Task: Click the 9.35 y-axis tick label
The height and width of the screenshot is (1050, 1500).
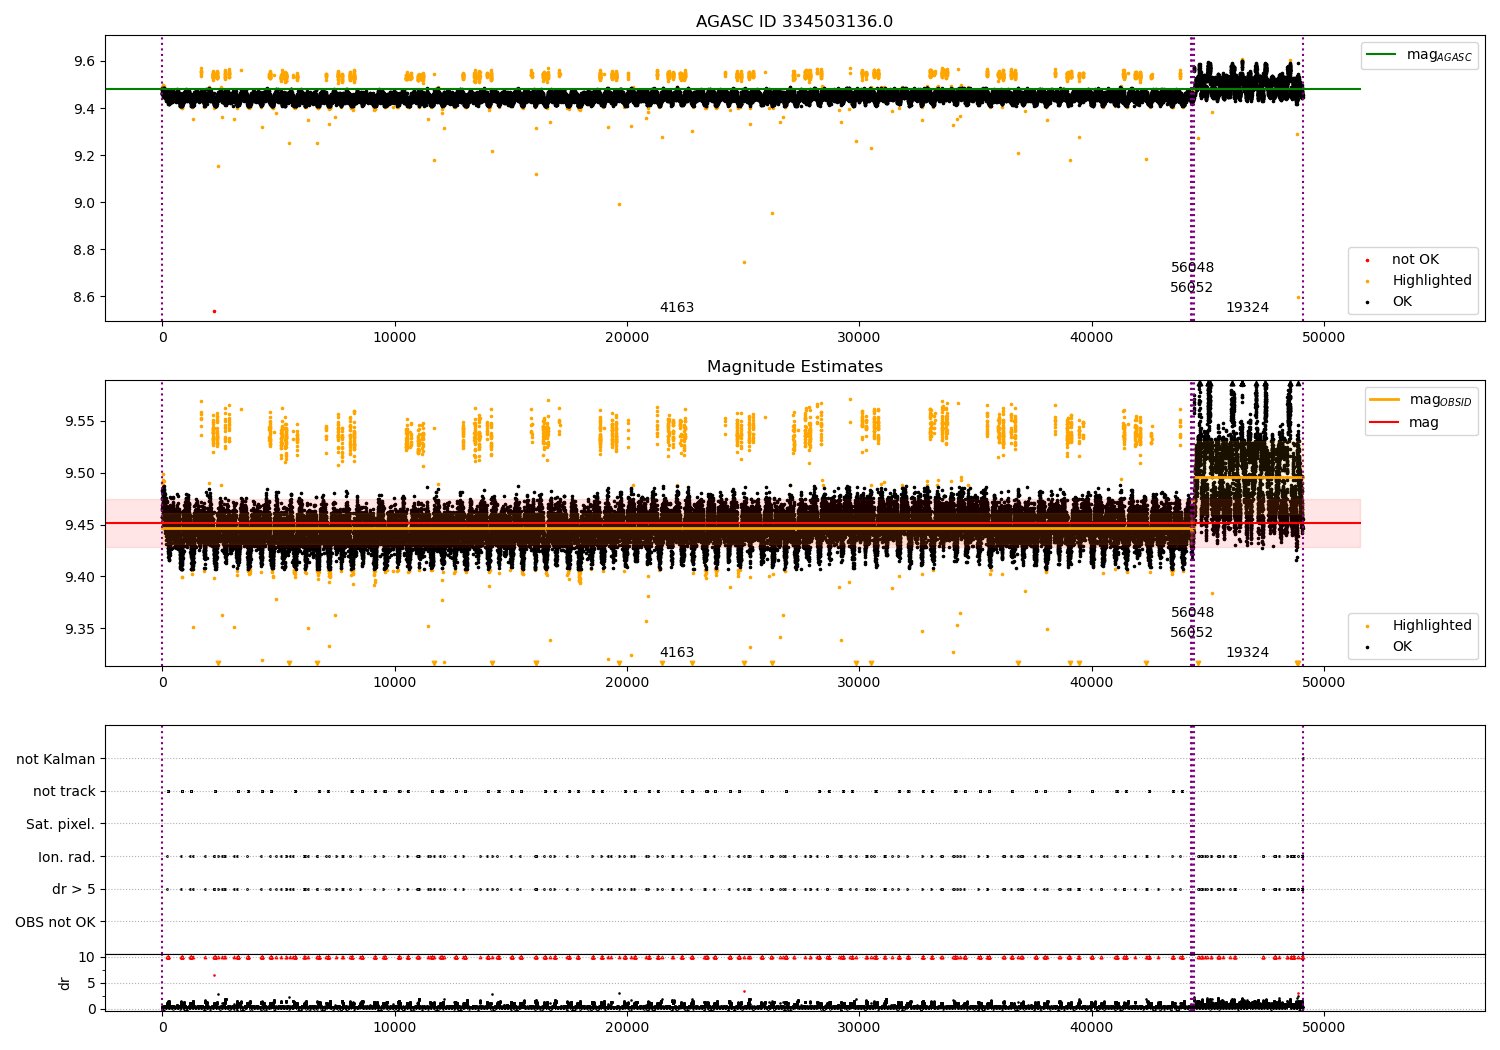Action: pyautogui.click(x=79, y=629)
